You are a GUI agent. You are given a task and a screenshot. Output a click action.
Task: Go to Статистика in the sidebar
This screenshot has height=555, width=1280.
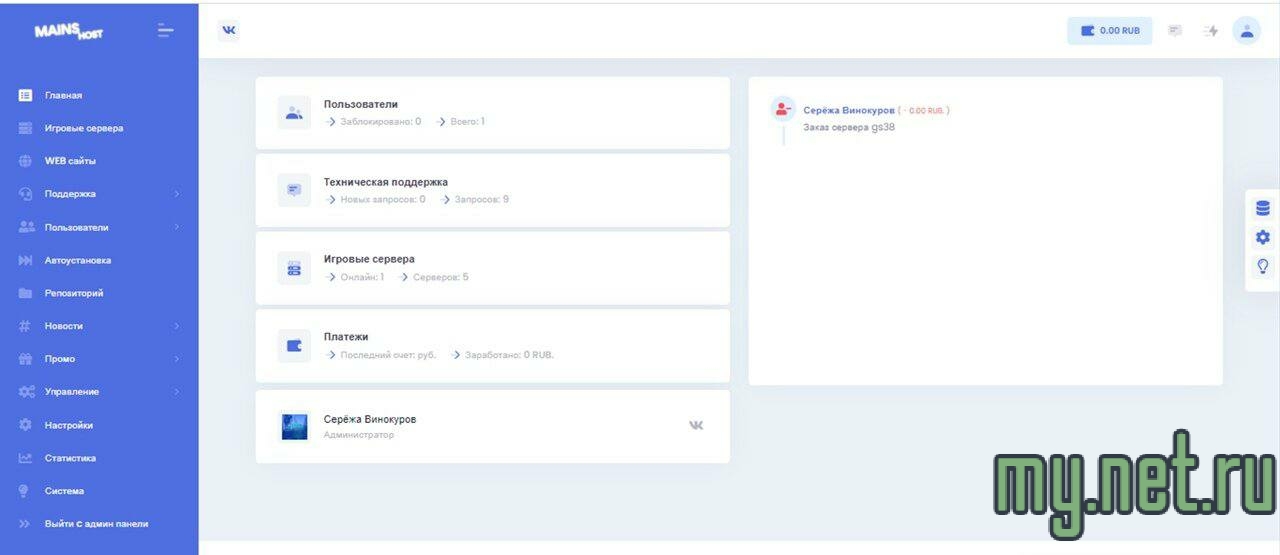[70, 458]
